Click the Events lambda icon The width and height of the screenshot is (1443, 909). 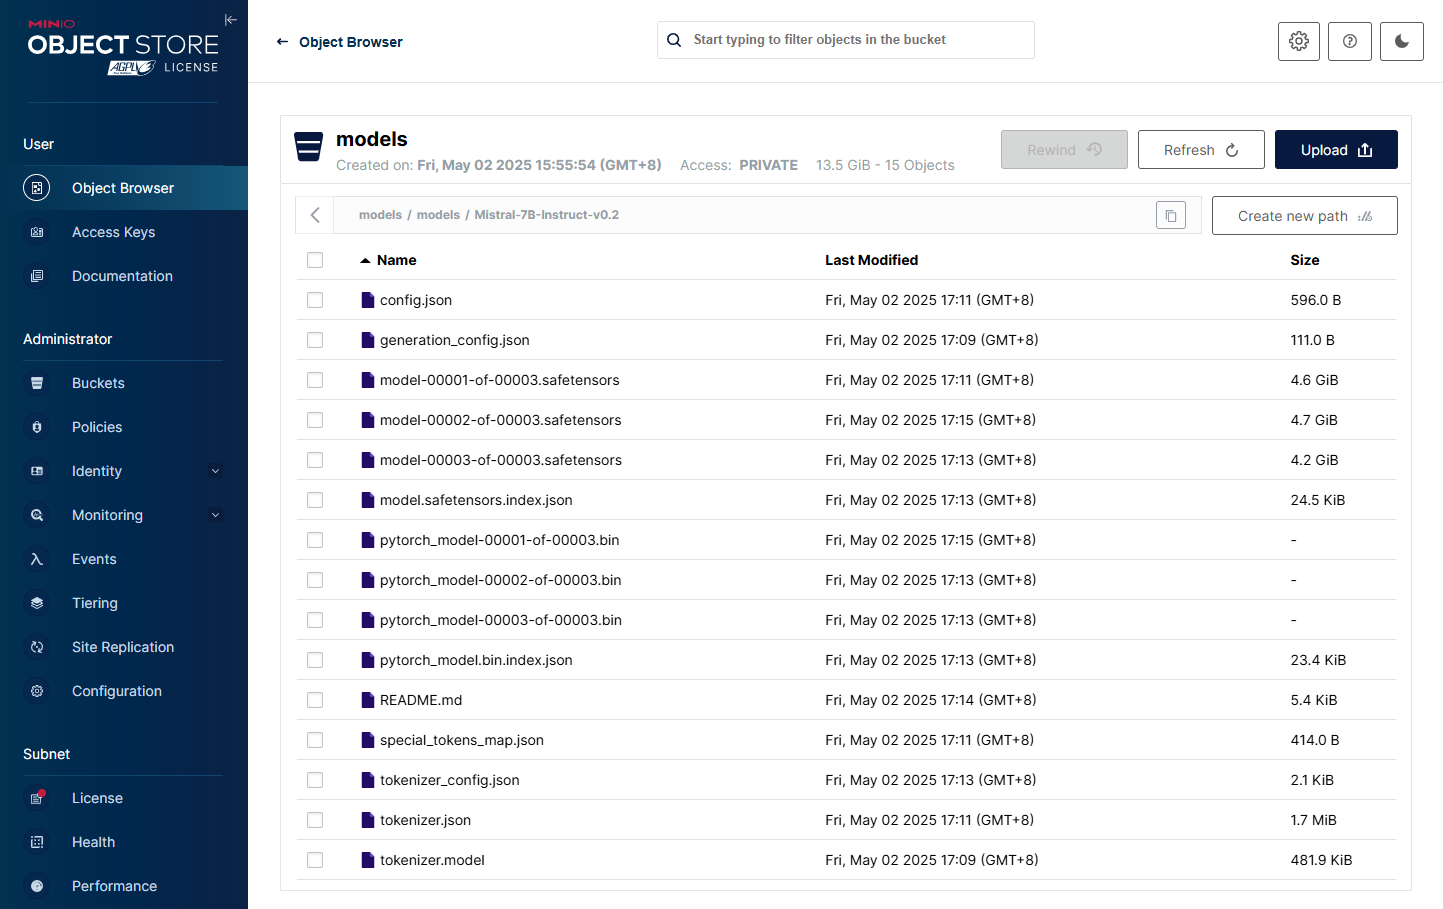coord(37,559)
